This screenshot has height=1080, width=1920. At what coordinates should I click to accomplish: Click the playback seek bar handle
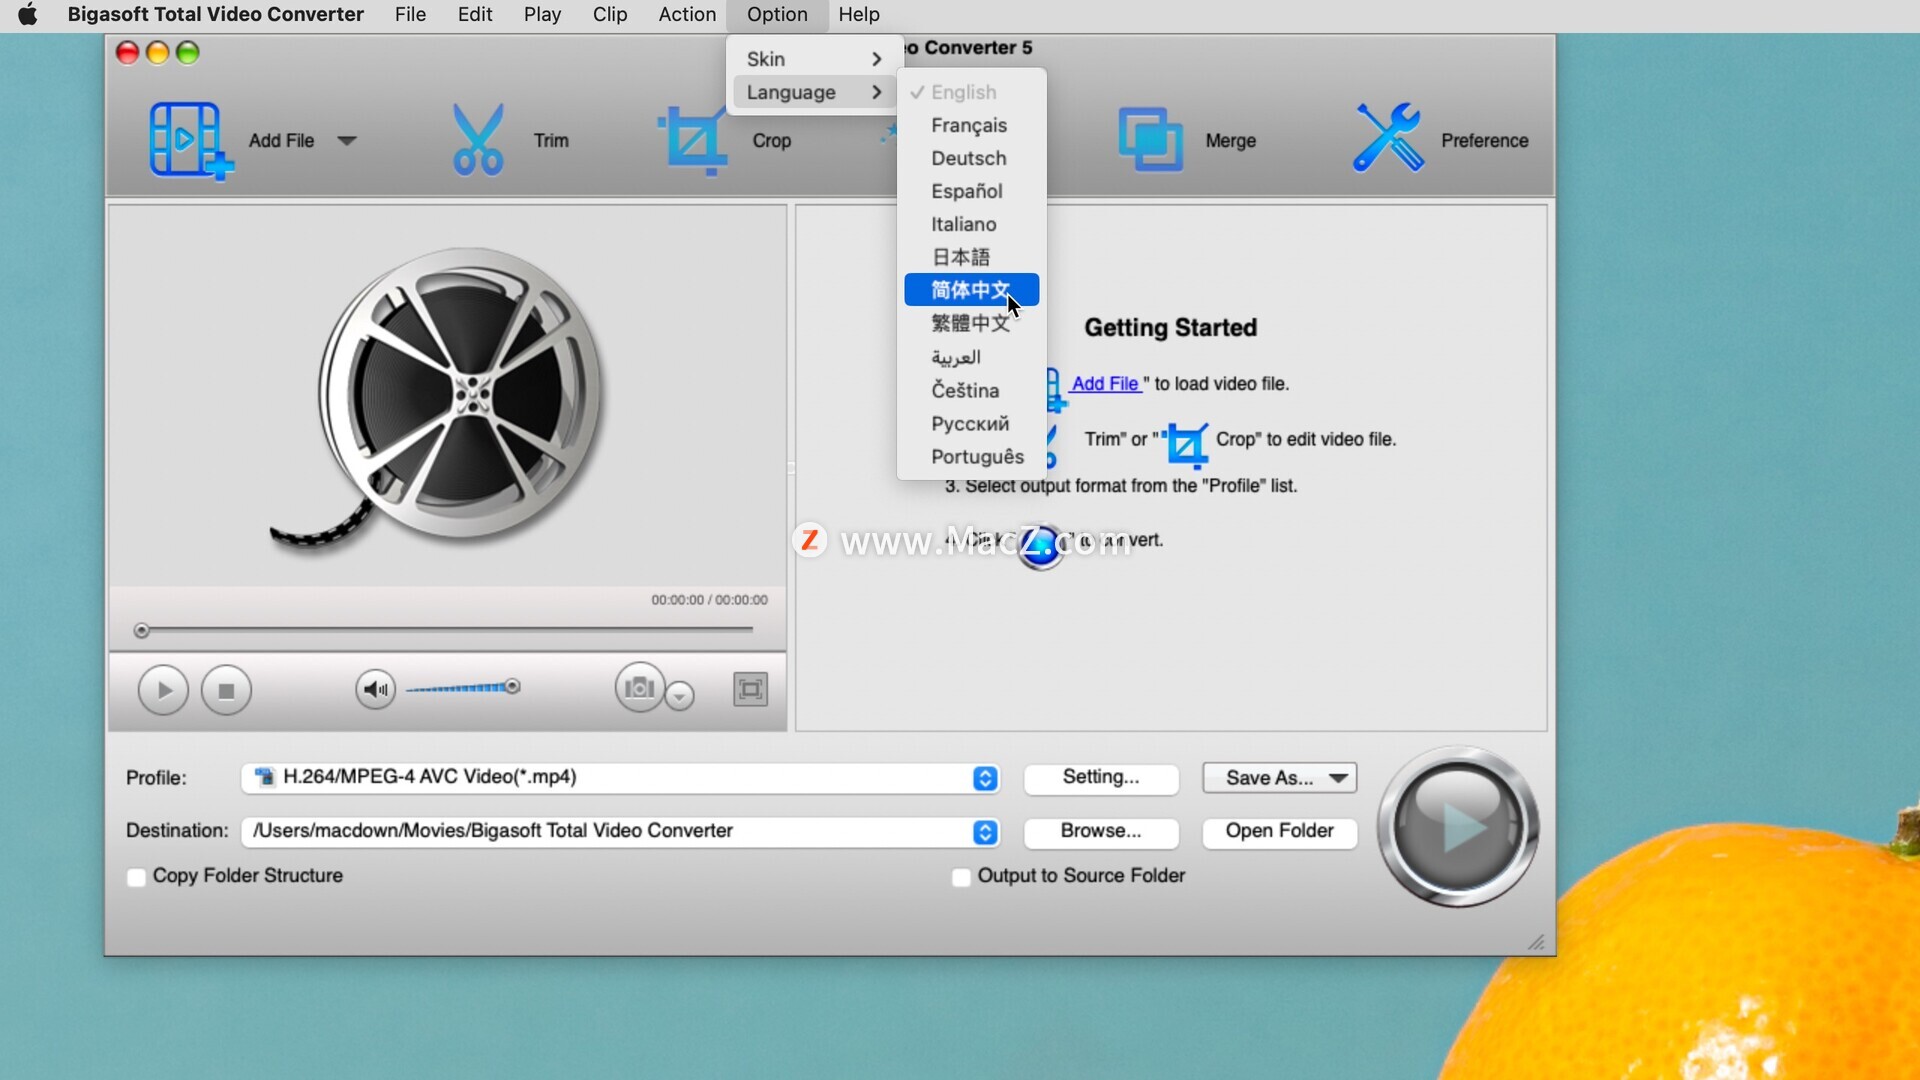point(141,630)
